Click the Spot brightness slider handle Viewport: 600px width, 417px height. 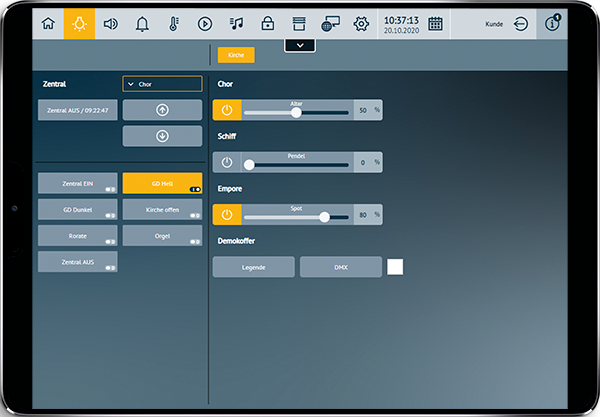pos(324,217)
